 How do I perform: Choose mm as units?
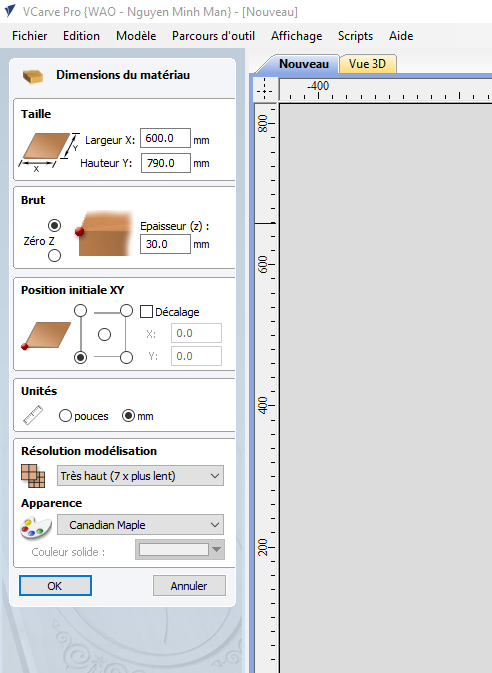[x=128, y=415]
